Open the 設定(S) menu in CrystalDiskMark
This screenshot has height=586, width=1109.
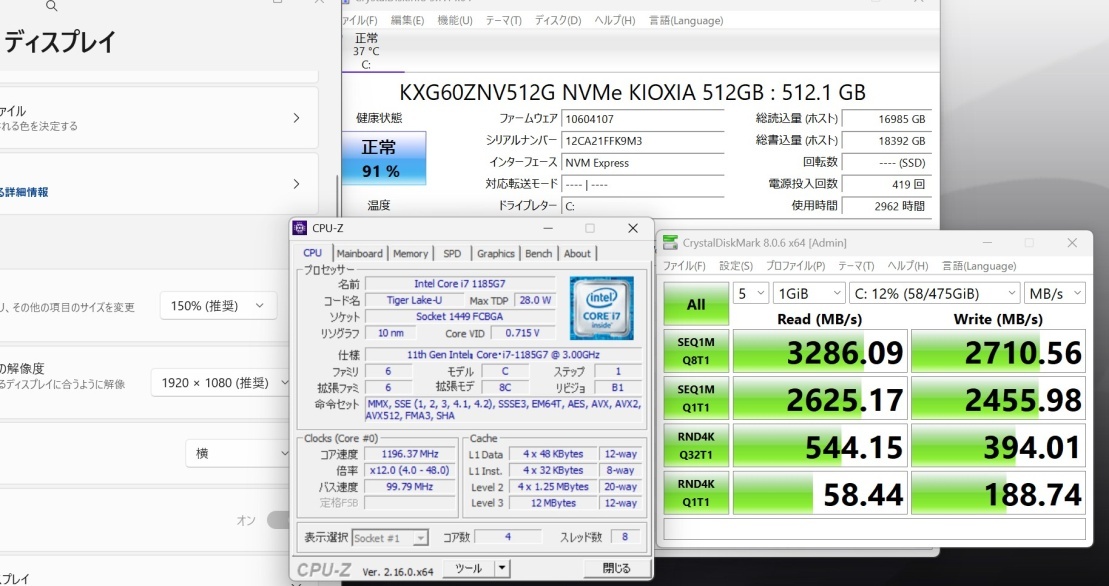coord(736,266)
